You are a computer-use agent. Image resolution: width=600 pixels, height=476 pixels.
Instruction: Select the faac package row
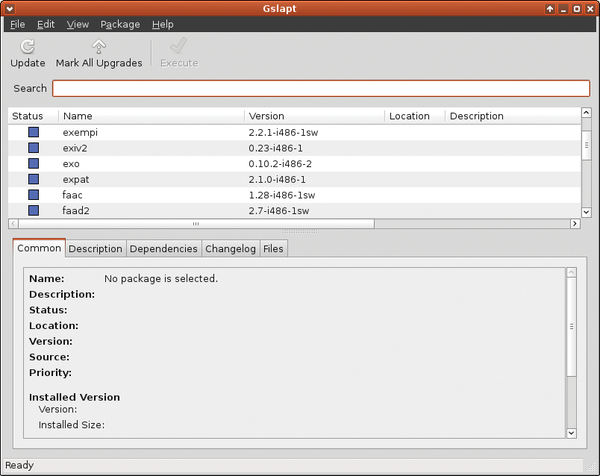coord(294,195)
